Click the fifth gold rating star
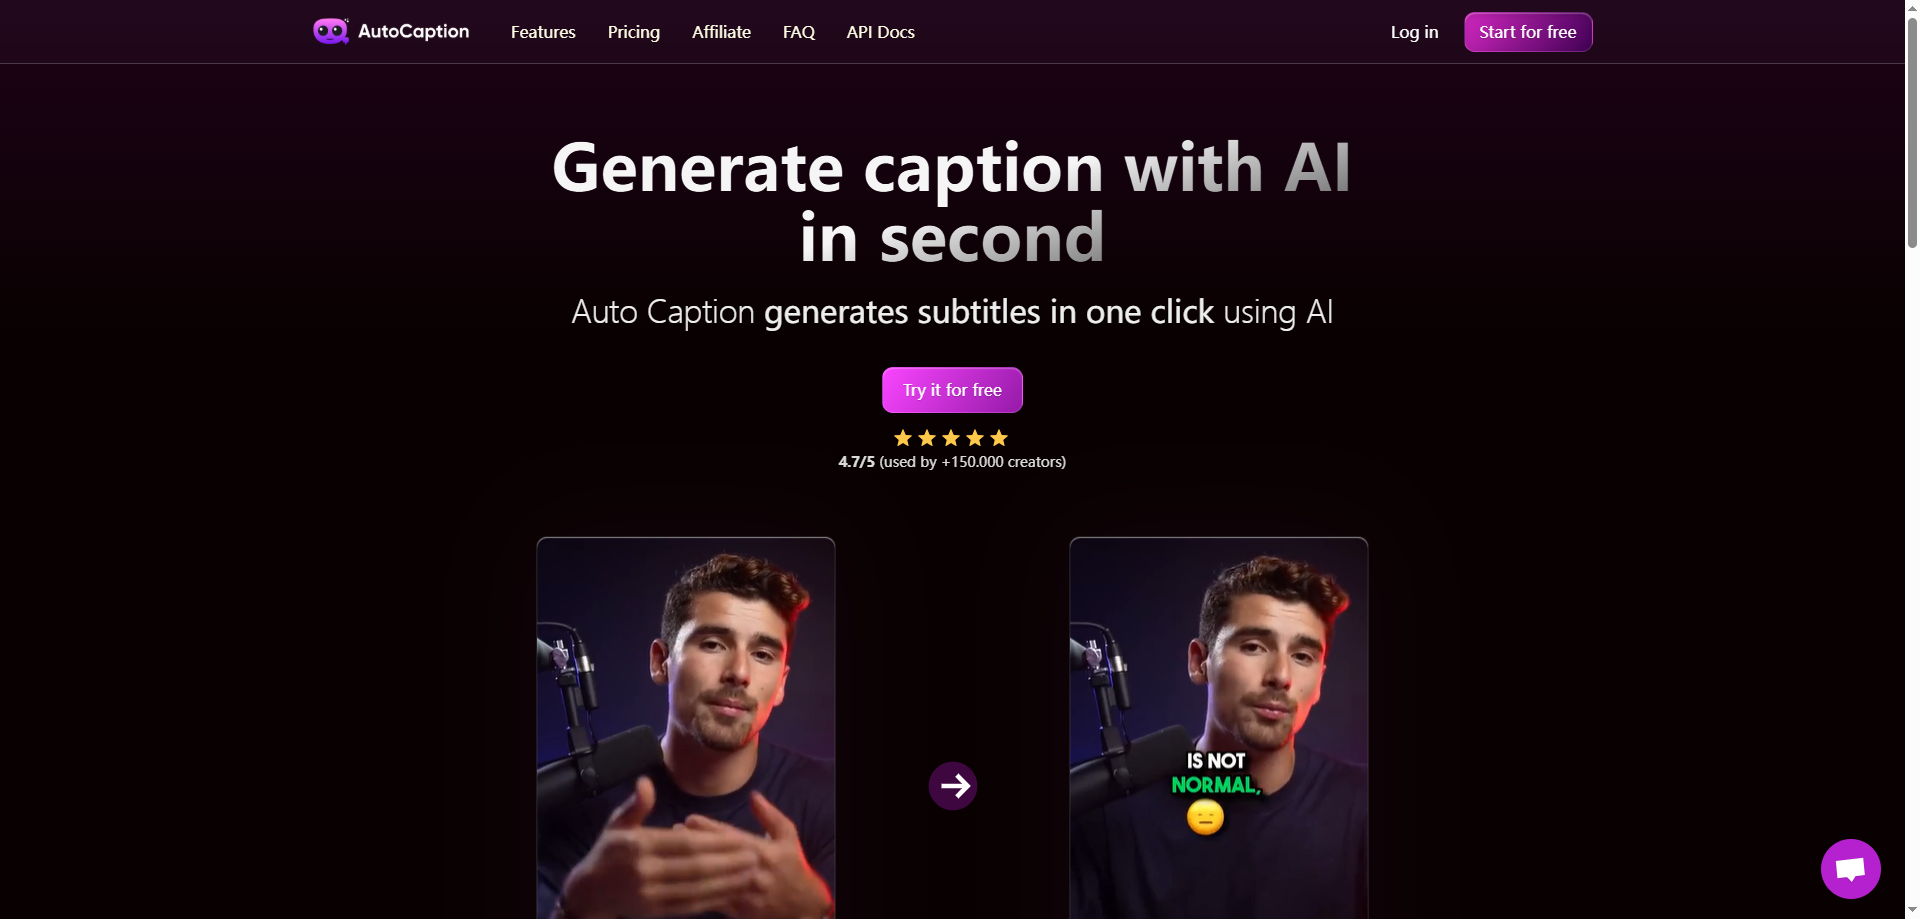Image resolution: width=1920 pixels, height=919 pixels. [999, 438]
